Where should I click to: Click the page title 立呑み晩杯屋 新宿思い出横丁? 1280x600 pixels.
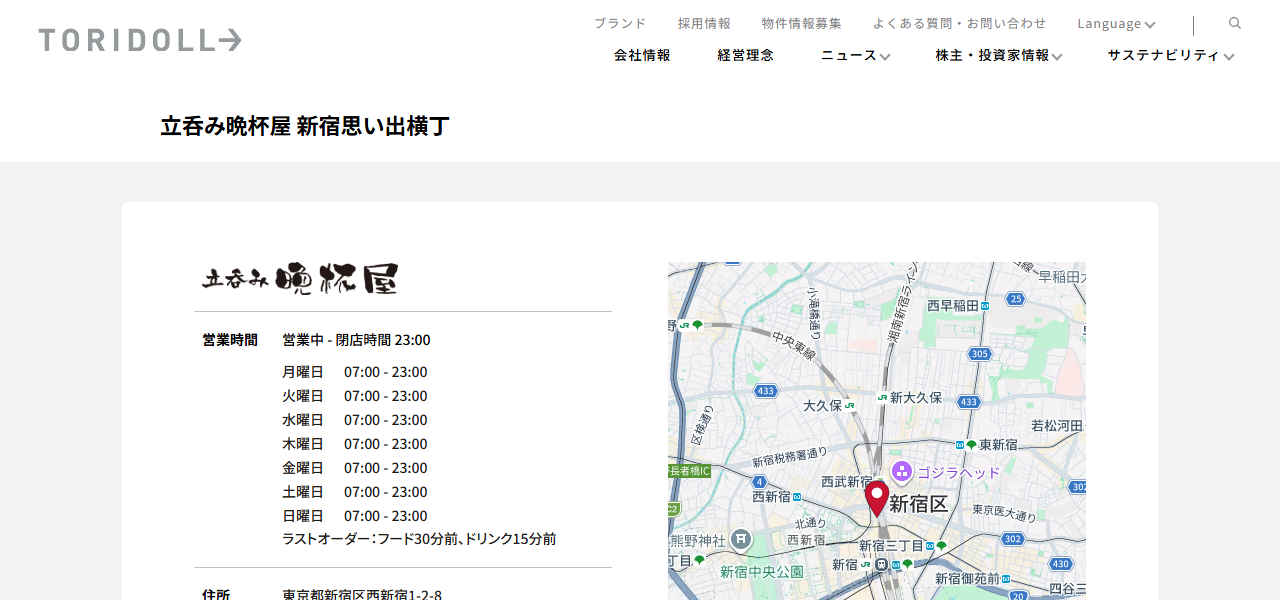point(305,126)
